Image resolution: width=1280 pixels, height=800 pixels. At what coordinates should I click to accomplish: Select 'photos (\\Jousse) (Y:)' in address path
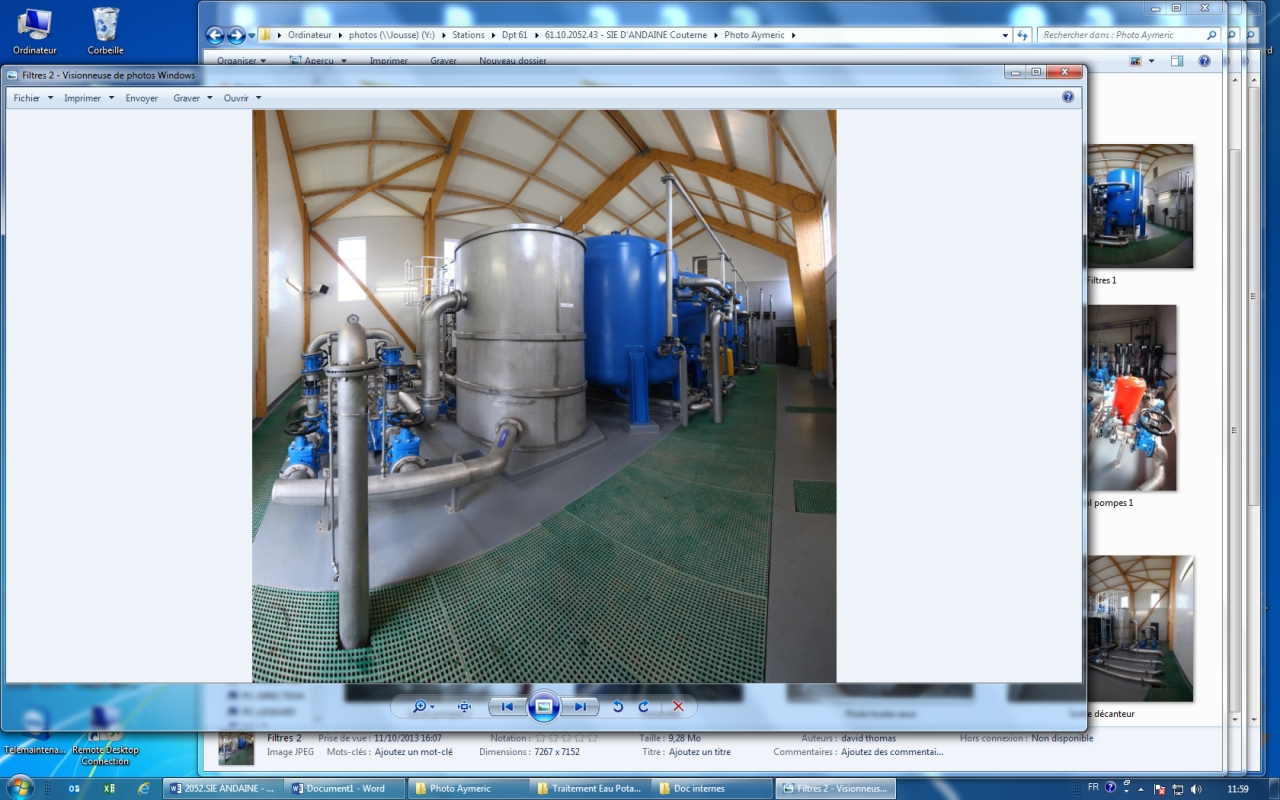(x=394, y=35)
